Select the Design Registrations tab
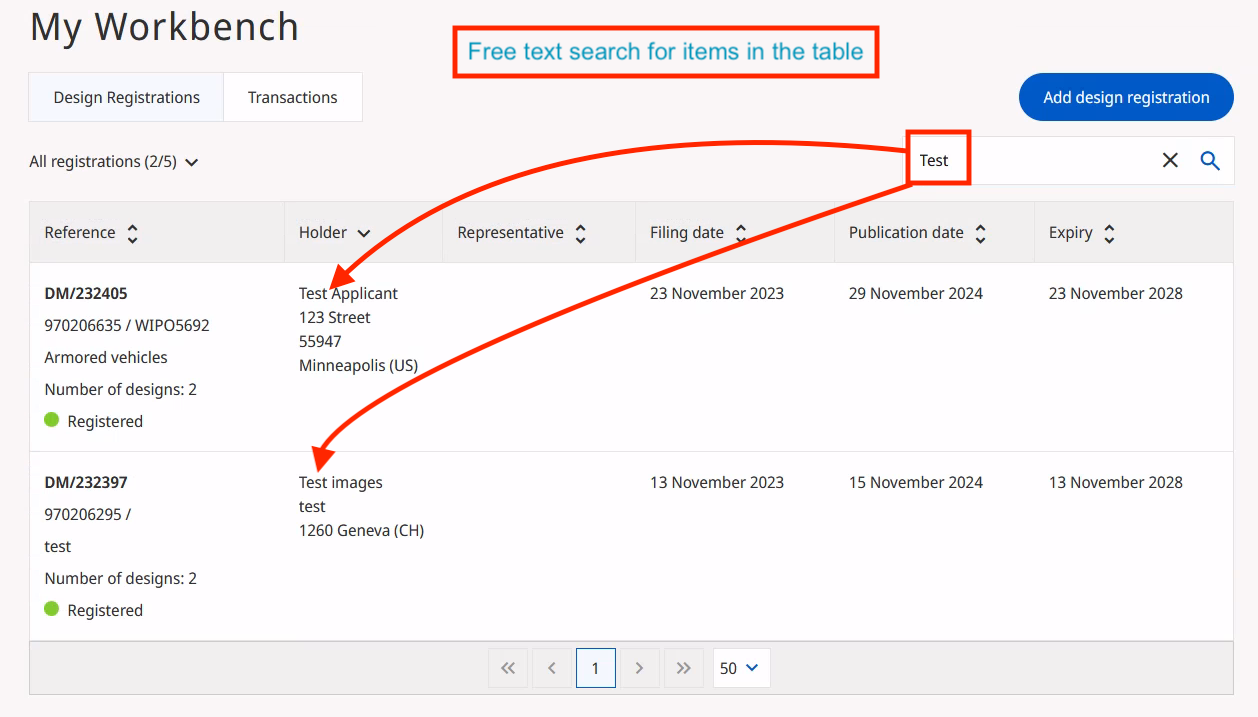Screen dimensions: 1258x717 [x=126, y=98]
